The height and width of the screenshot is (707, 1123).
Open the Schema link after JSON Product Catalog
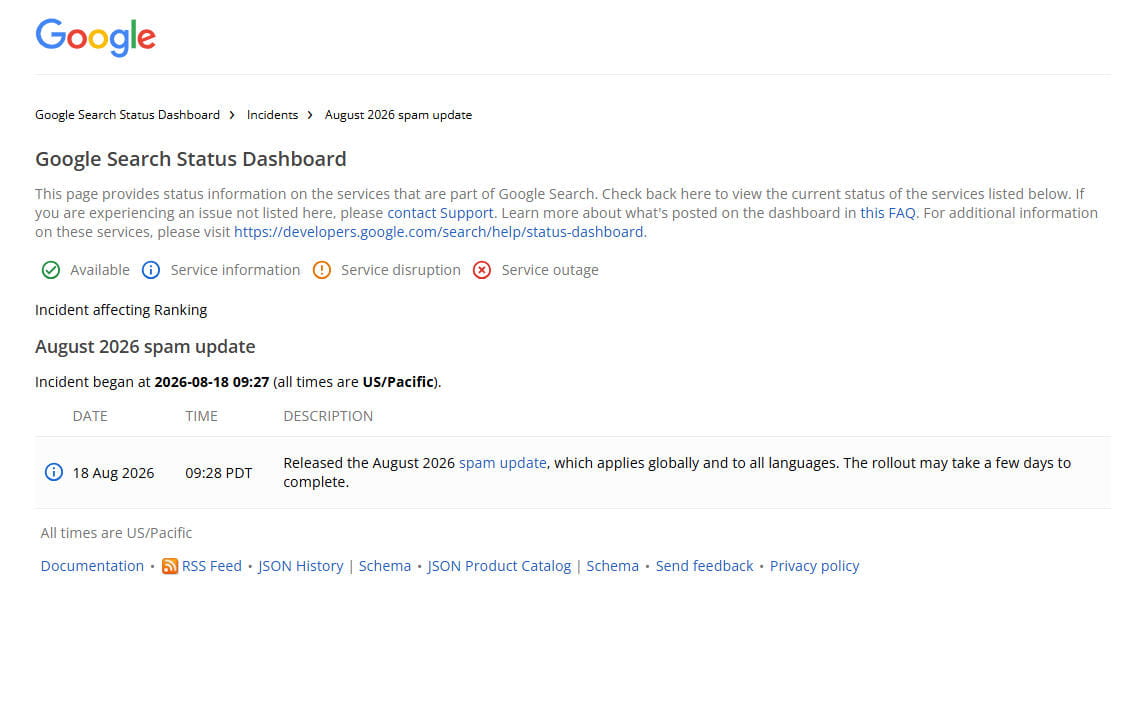click(612, 566)
